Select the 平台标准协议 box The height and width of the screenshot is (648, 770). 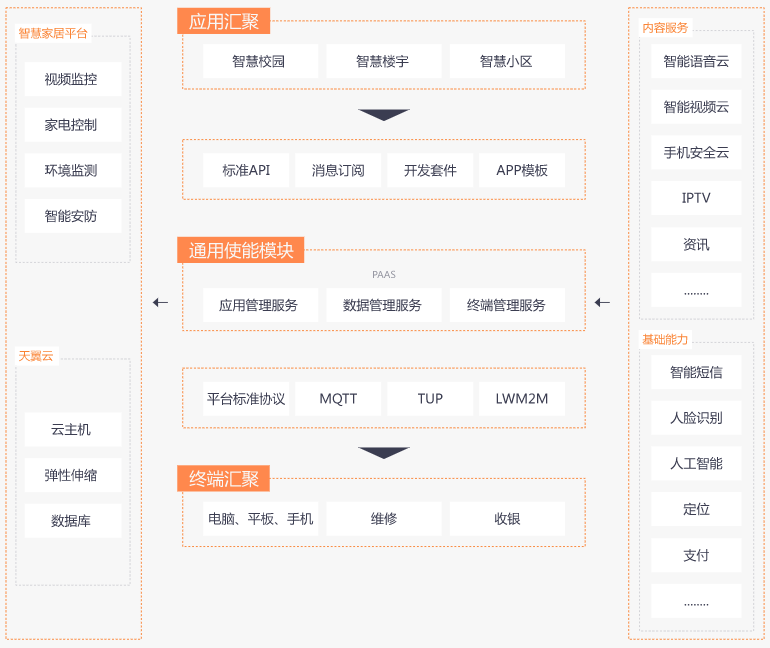(x=246, y=399)
